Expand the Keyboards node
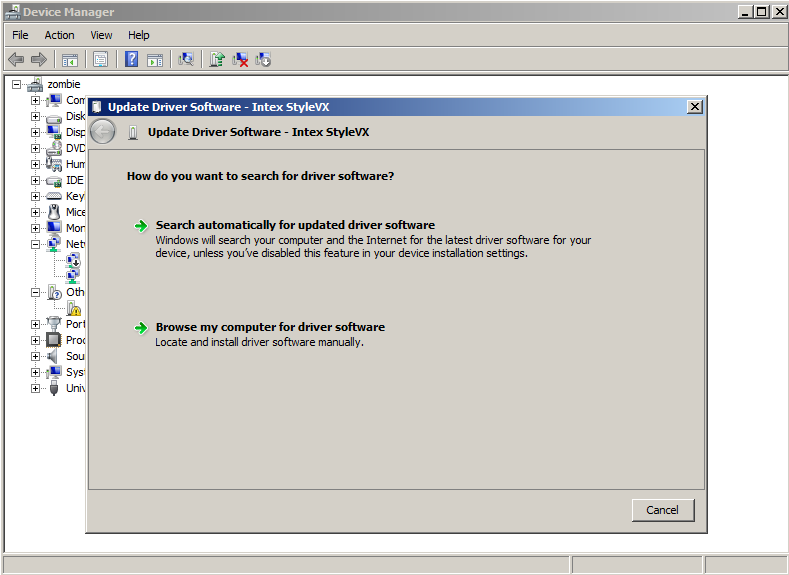Screen dimensions: 789x575 35,196
